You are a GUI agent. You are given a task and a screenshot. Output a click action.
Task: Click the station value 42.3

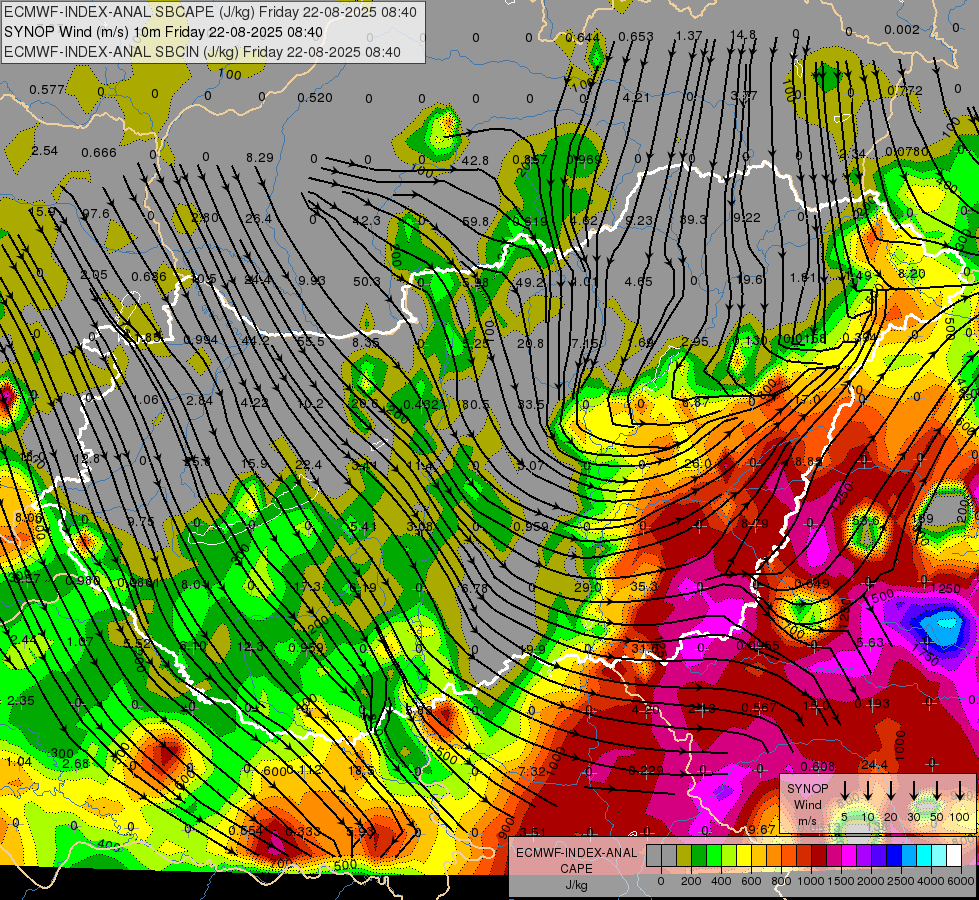[366, 220]
